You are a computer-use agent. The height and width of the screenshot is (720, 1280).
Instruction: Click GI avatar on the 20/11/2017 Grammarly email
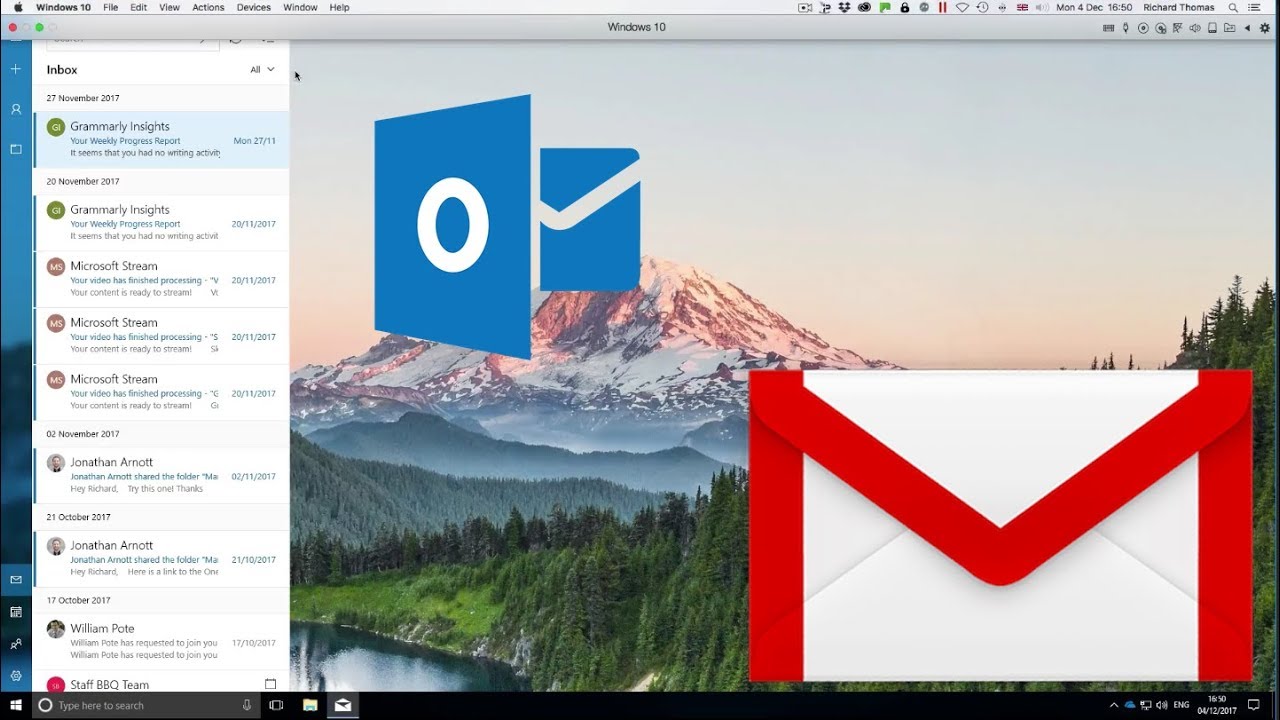(56, 210)
